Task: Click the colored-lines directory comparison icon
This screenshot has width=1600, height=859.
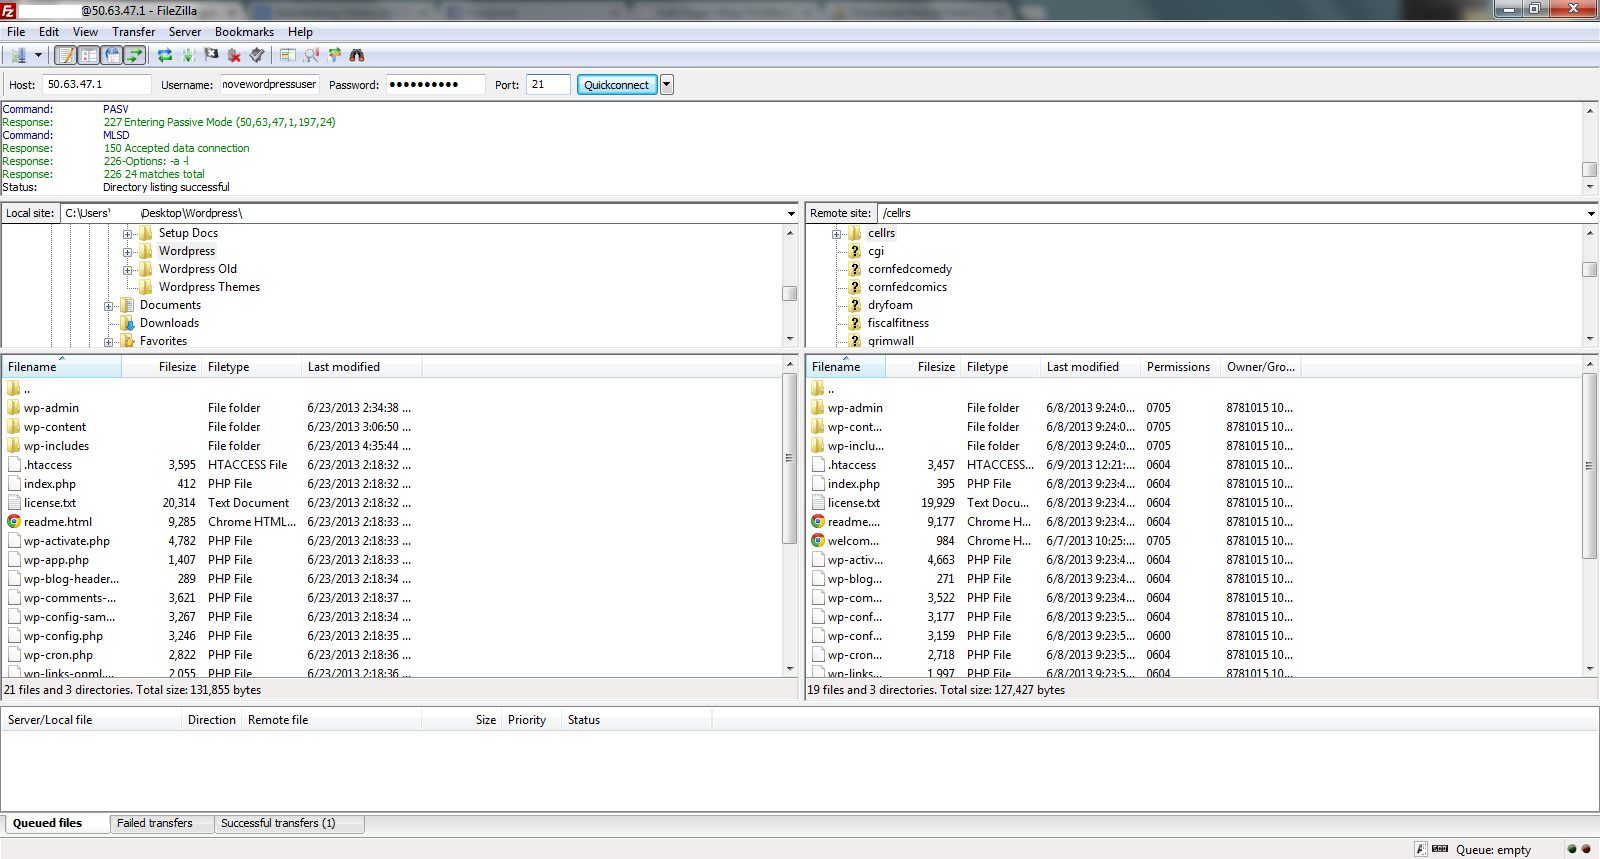Action: tap(288, 55)
